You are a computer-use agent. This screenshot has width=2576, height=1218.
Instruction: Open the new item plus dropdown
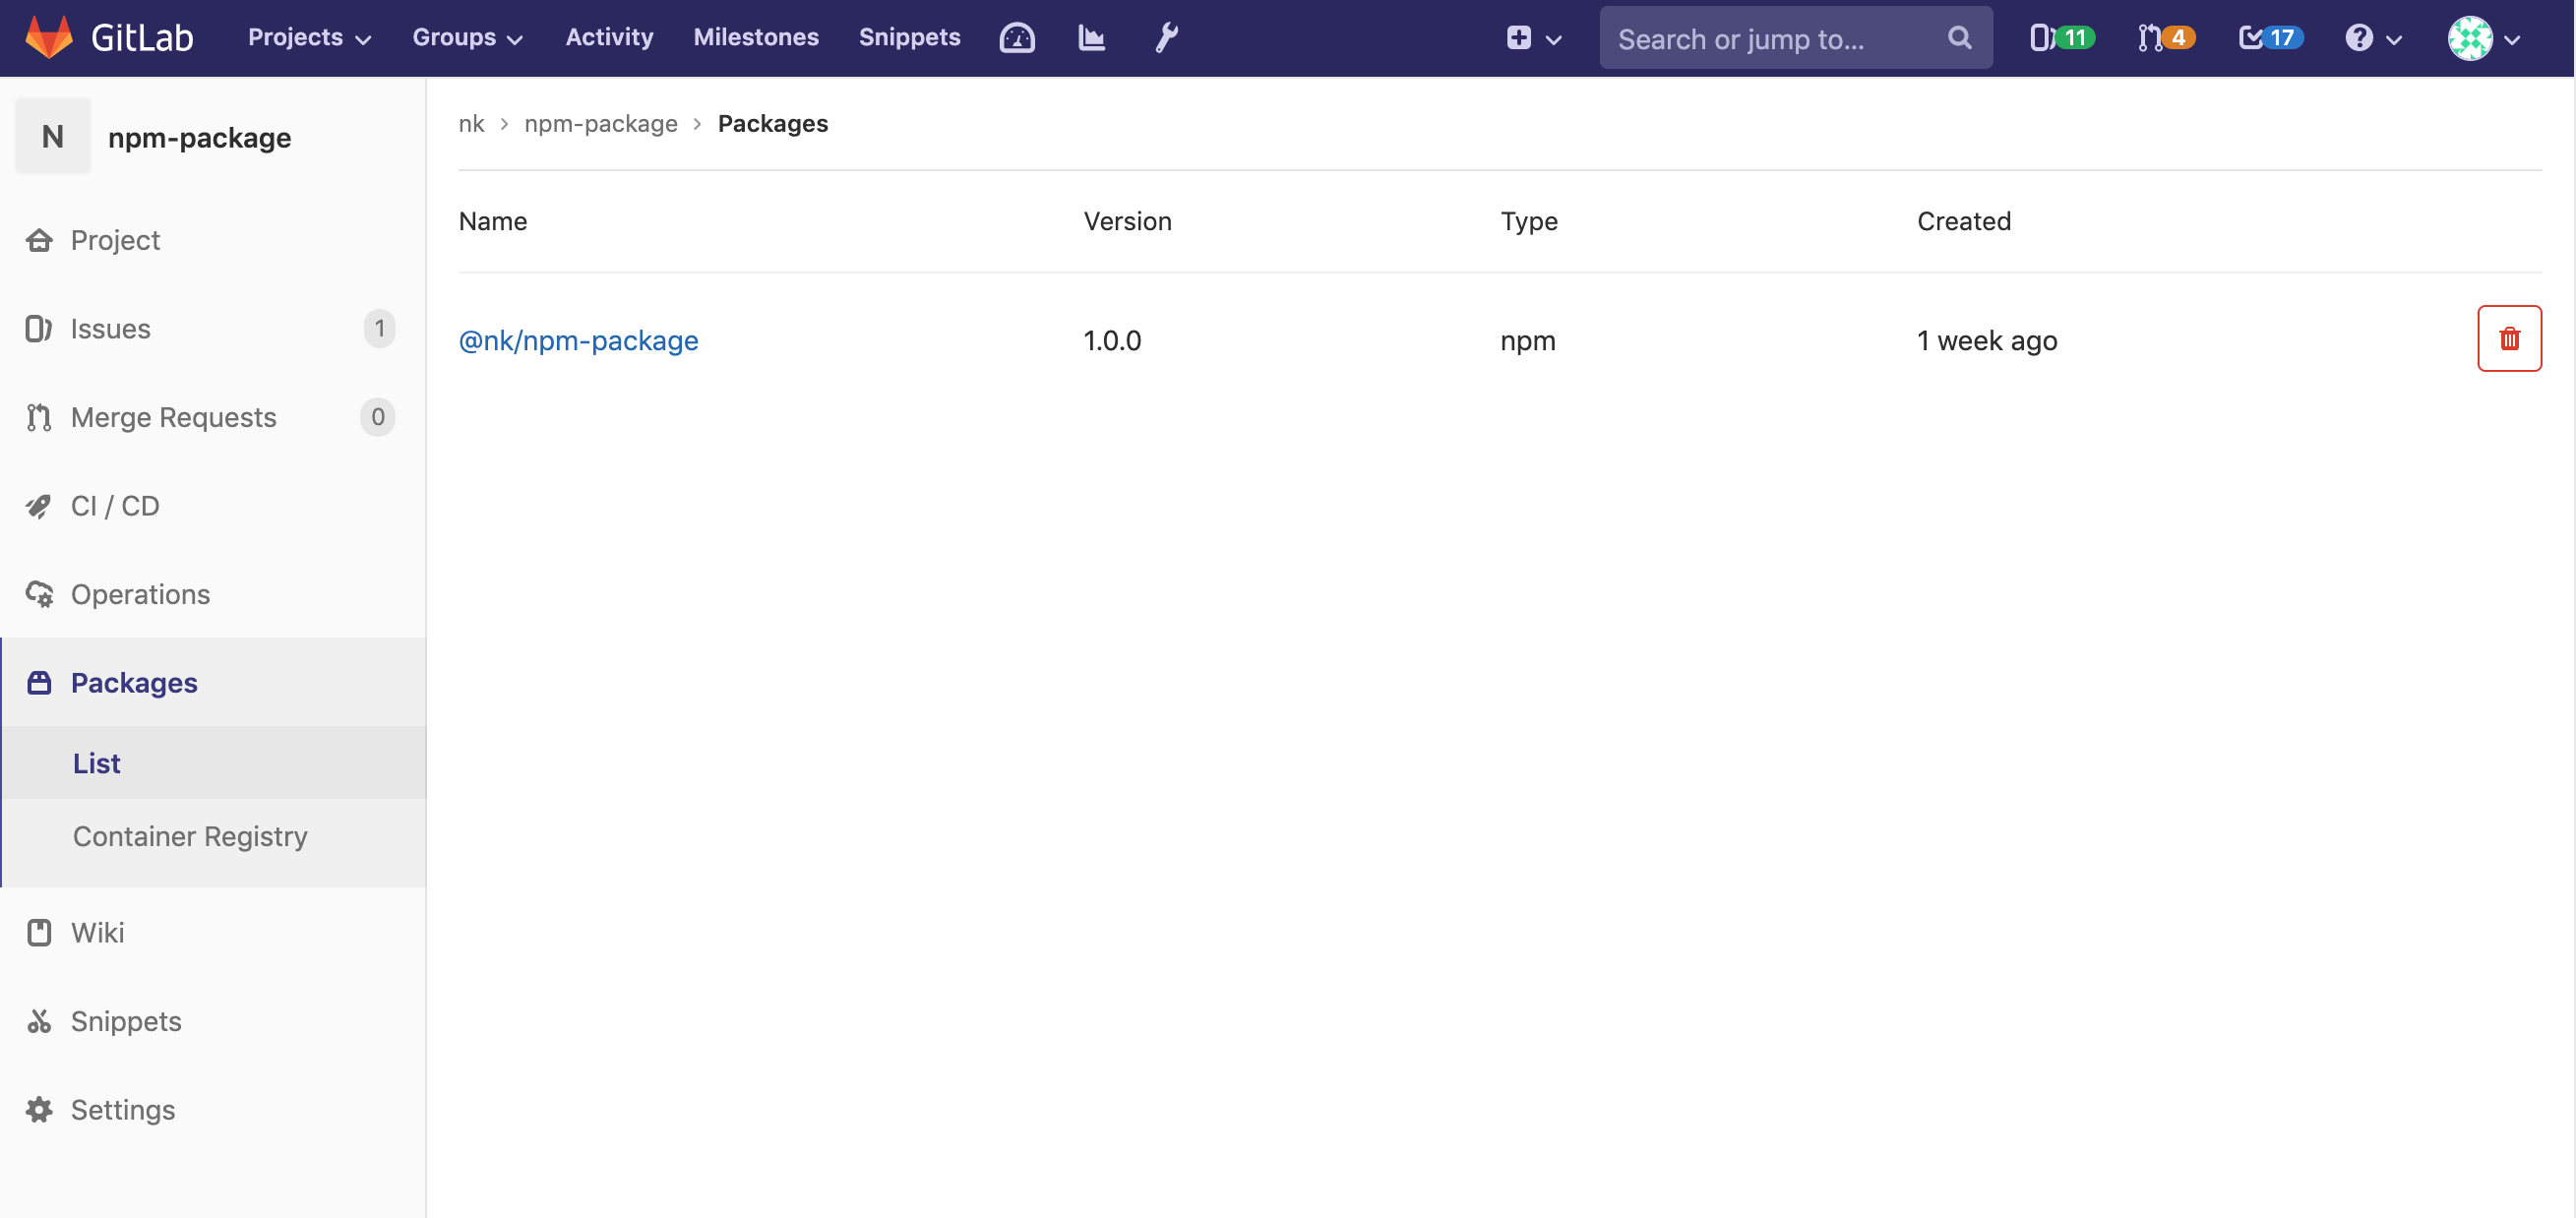(x=1533, y=38)
